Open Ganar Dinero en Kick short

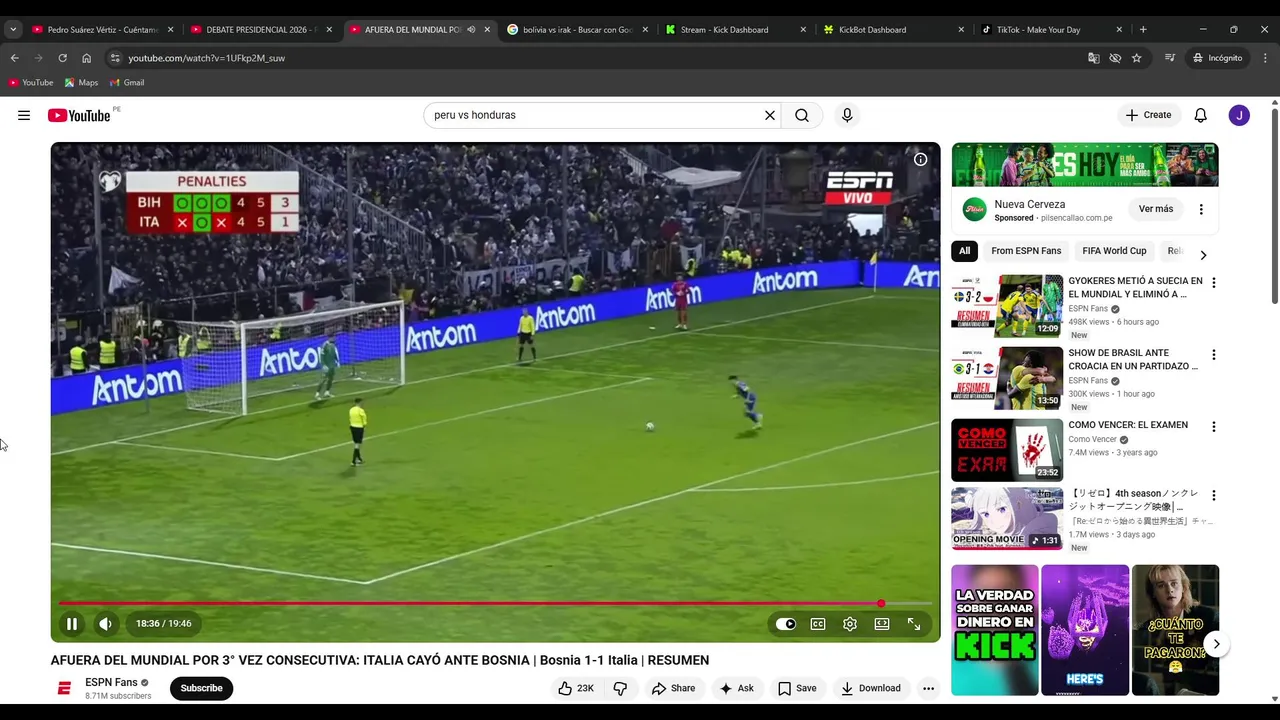995,630
